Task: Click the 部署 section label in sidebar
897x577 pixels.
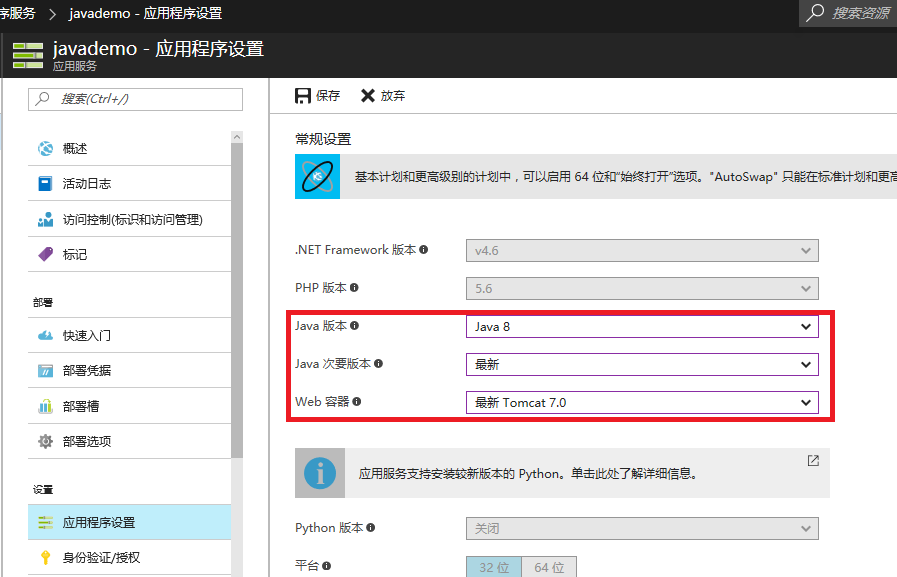Action: pyautogui.click(x=42, y=302)
